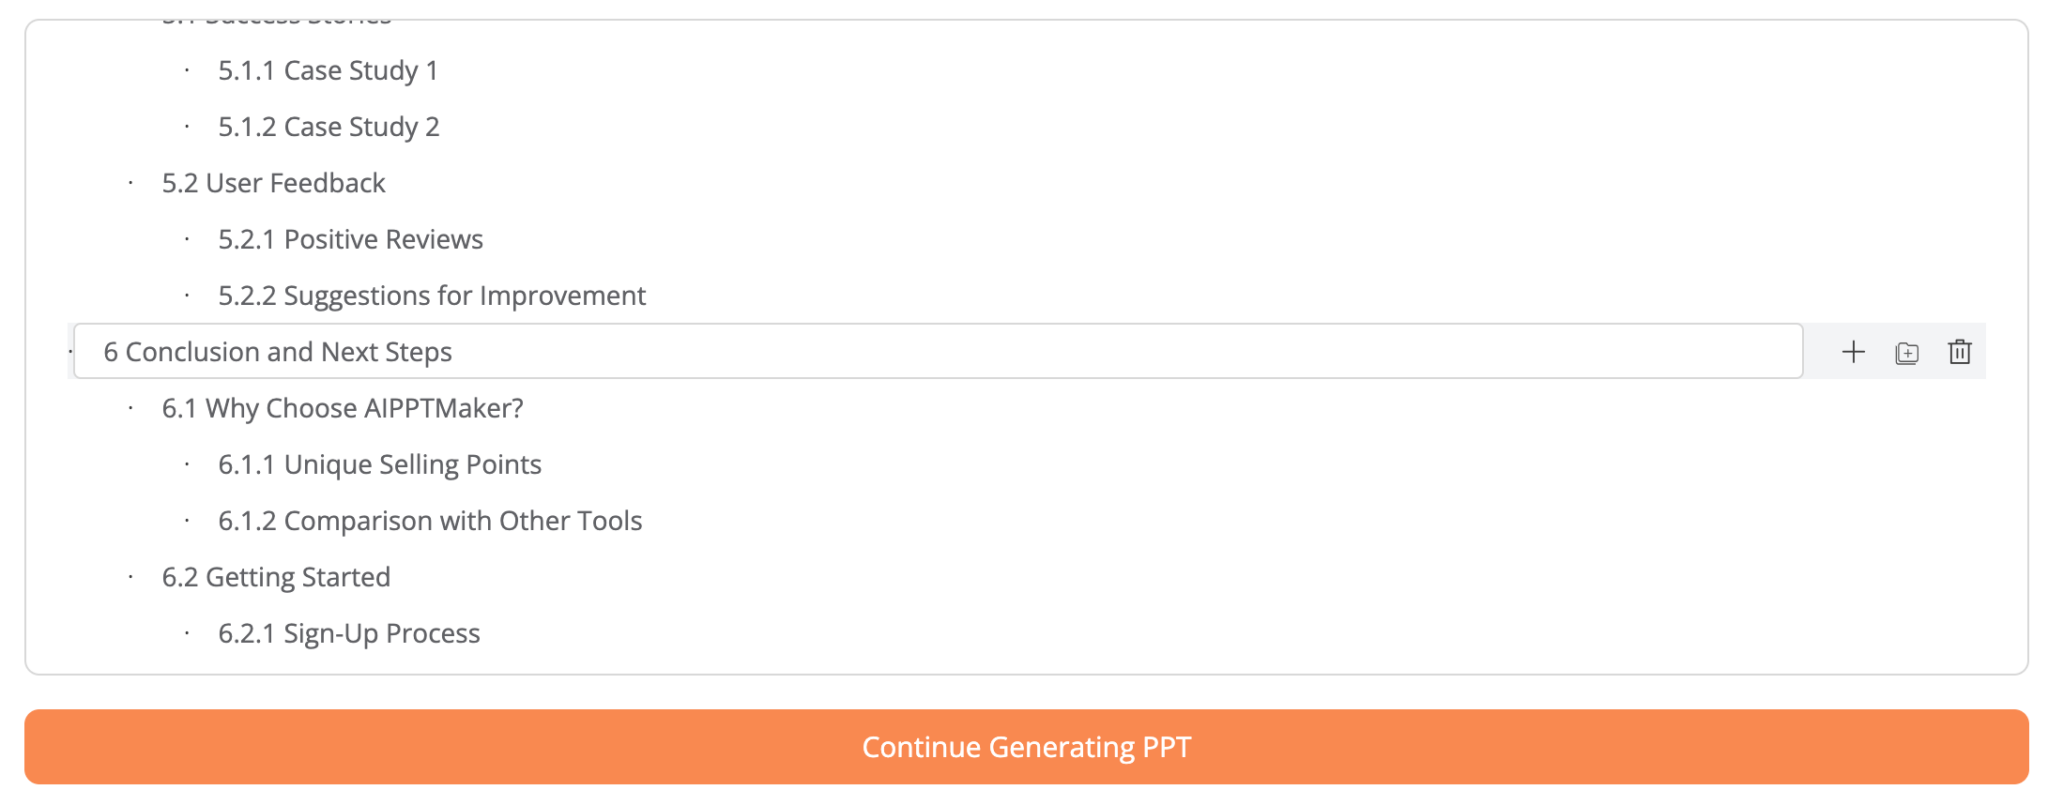This screenshot has width=2048, height=805.
Task: Select 6.1.2 Comparison with Other Tools
Action: 430,520
